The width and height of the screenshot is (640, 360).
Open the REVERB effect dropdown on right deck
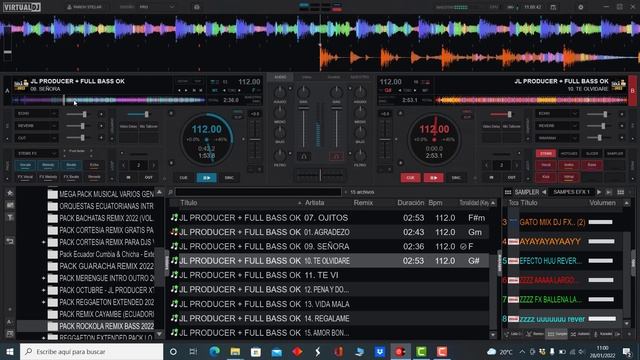(557, 126)
